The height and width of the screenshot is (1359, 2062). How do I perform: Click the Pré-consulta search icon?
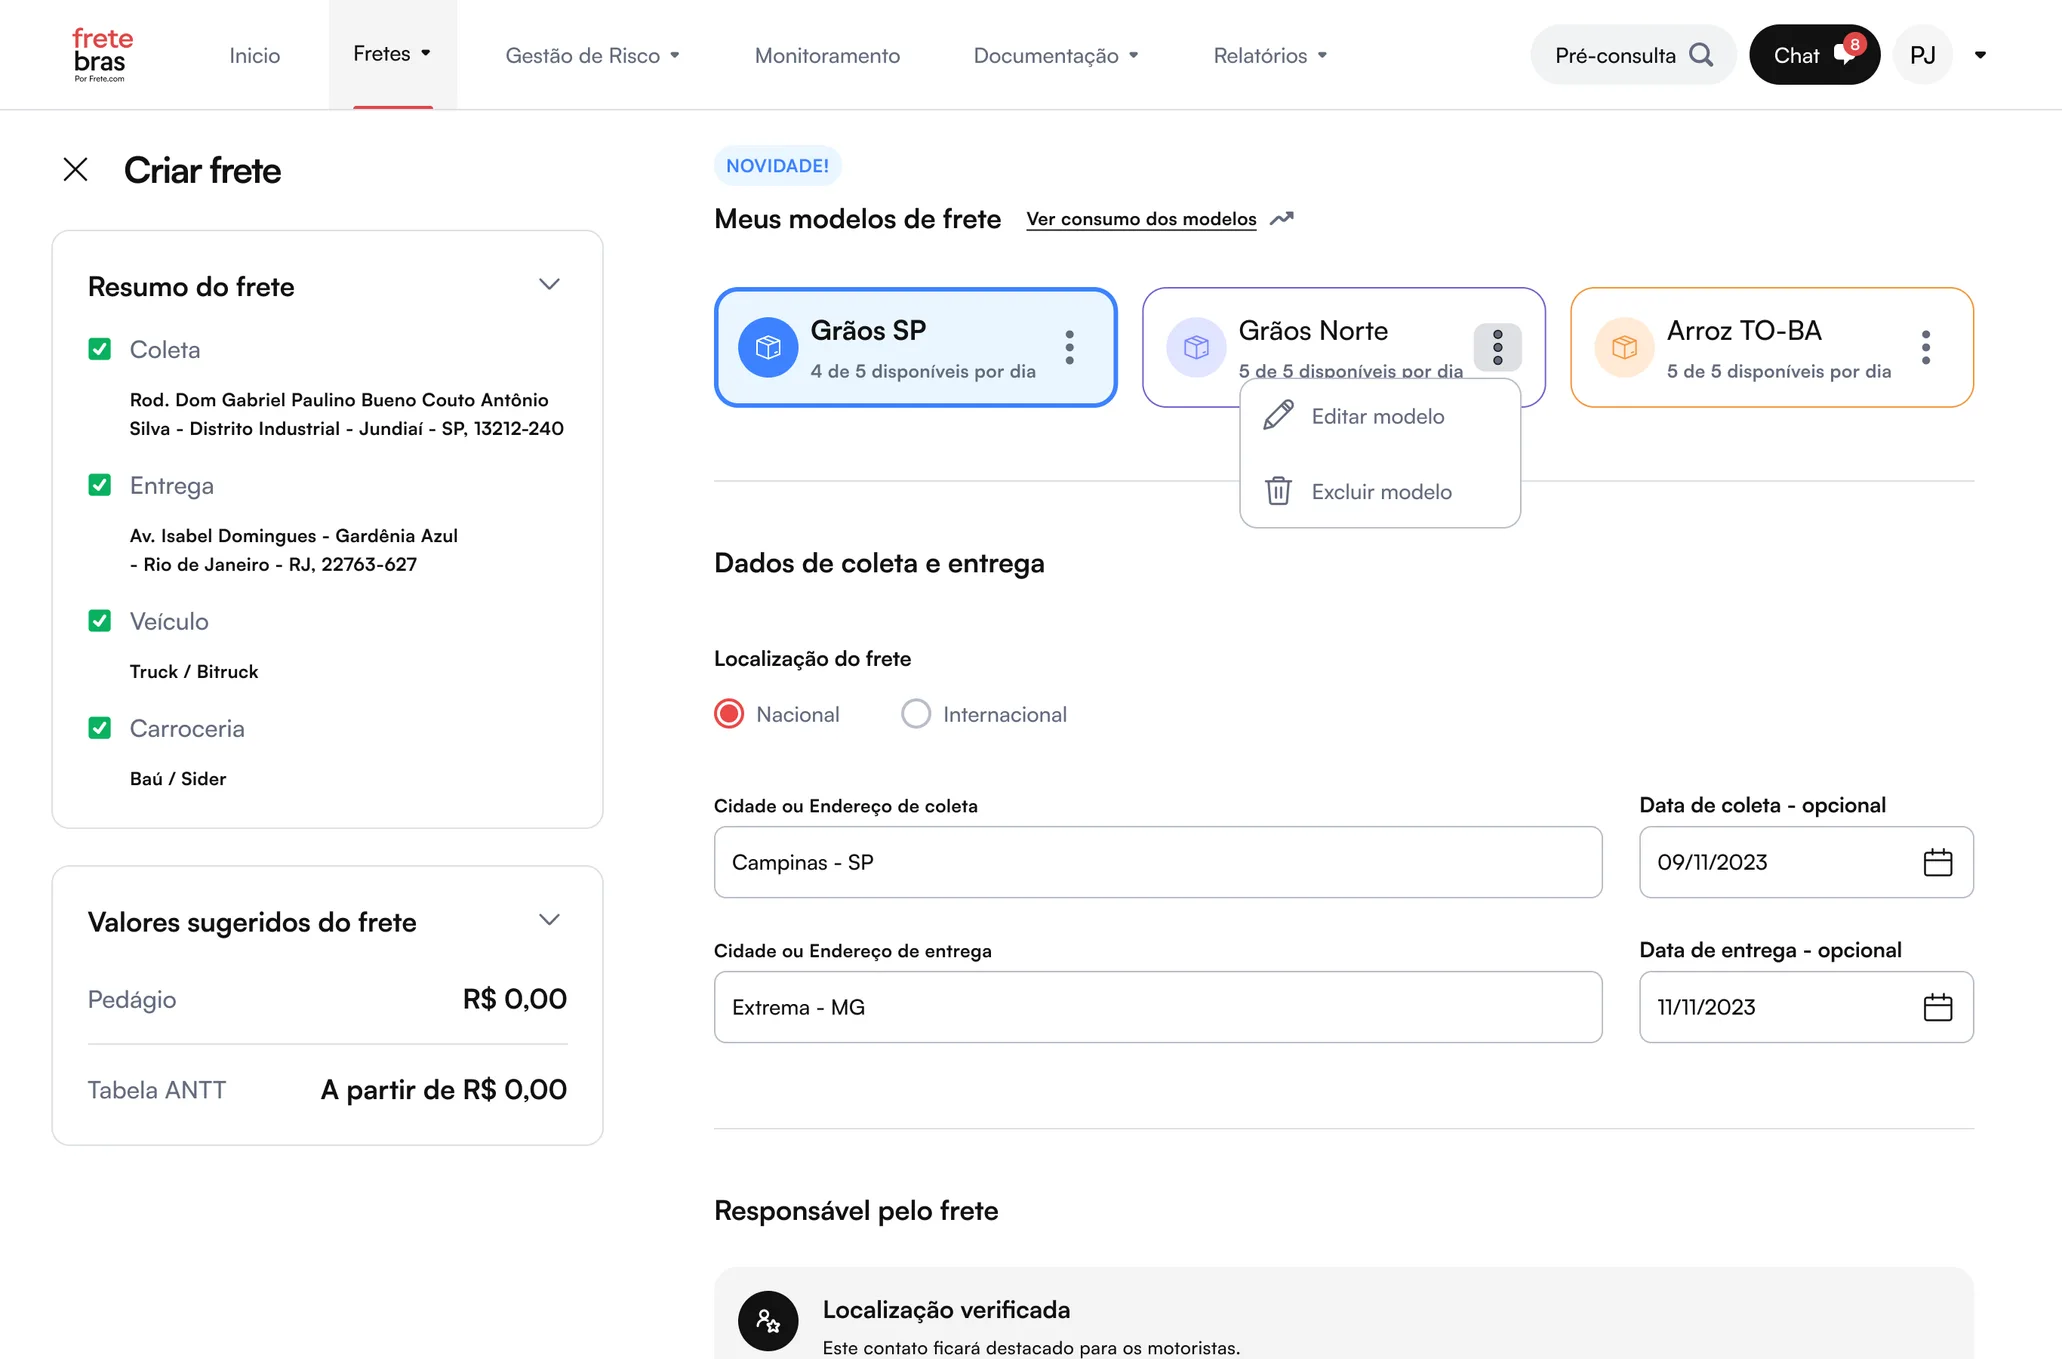pos(1701,55)
